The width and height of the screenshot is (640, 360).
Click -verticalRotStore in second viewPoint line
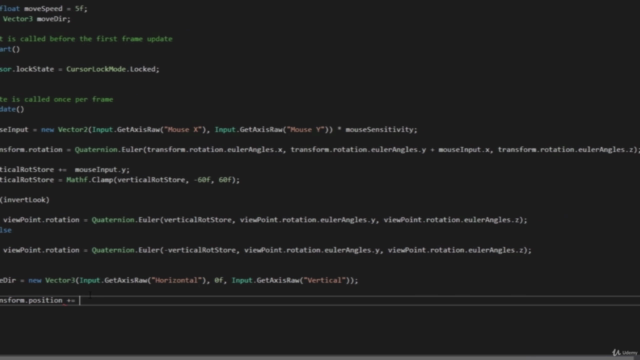point(200,250)
